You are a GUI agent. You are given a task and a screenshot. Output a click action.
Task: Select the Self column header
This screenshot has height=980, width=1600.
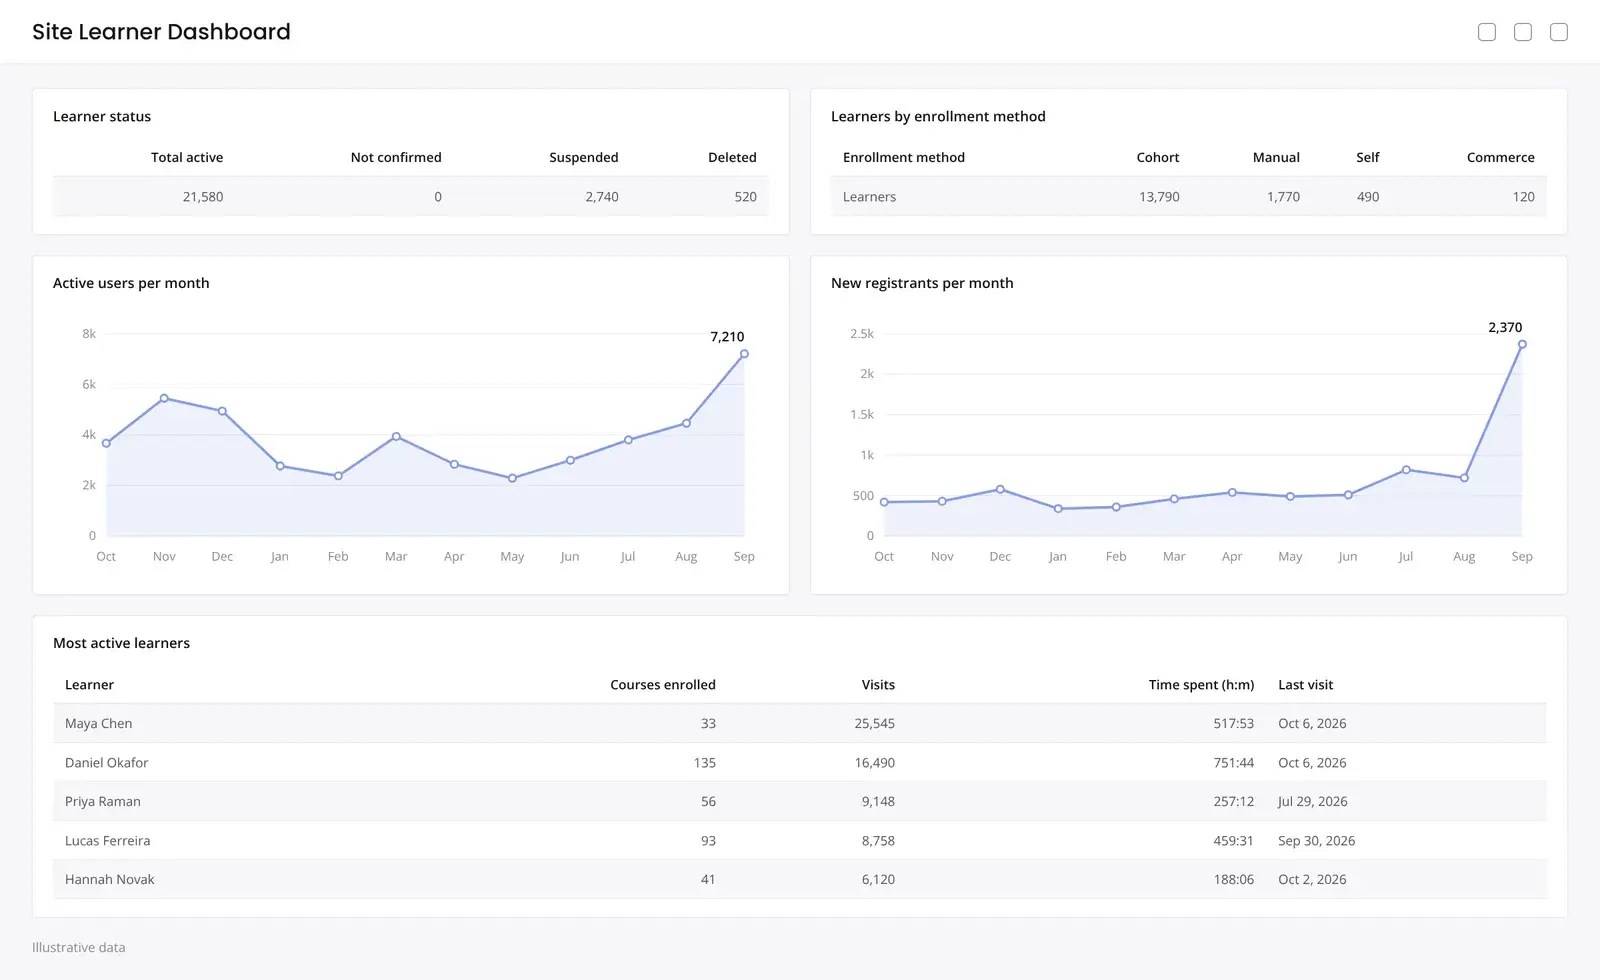[1368, 157]
